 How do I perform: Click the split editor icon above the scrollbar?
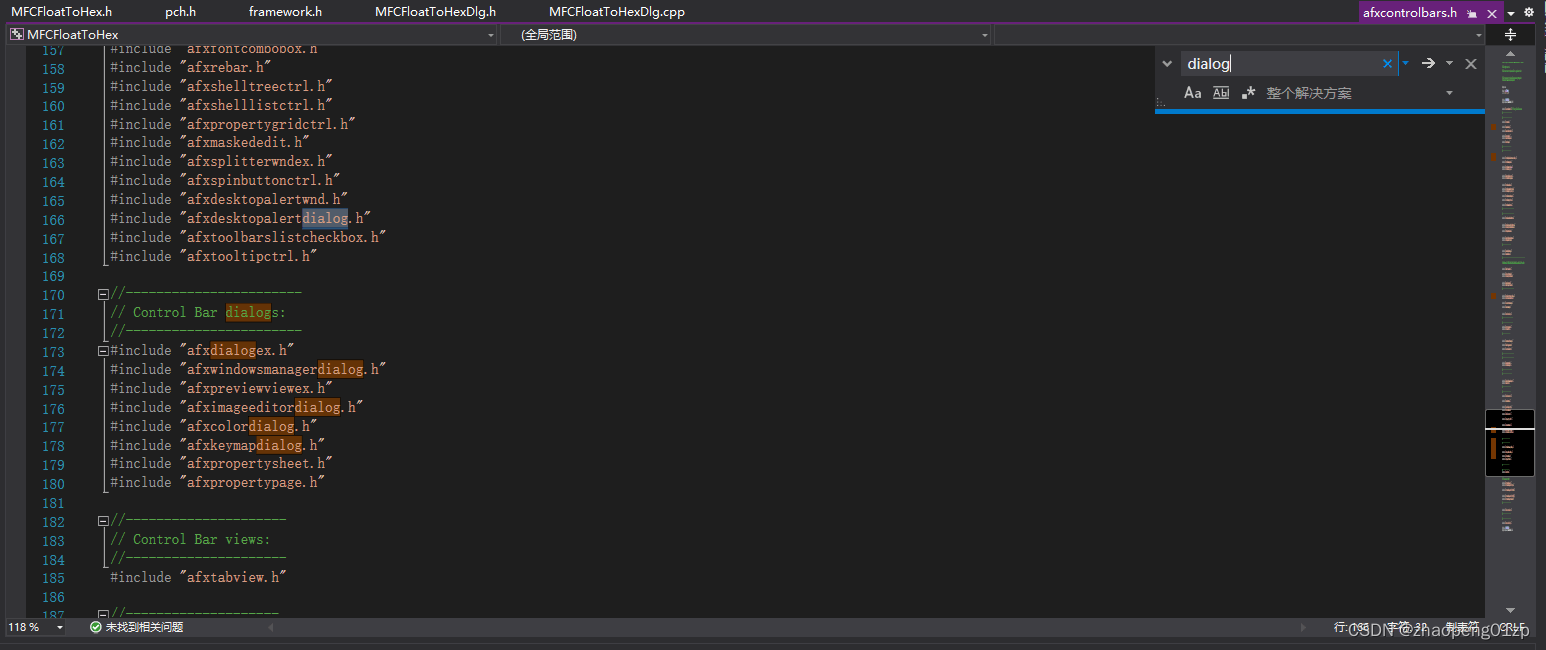[x=1511, y=33]
